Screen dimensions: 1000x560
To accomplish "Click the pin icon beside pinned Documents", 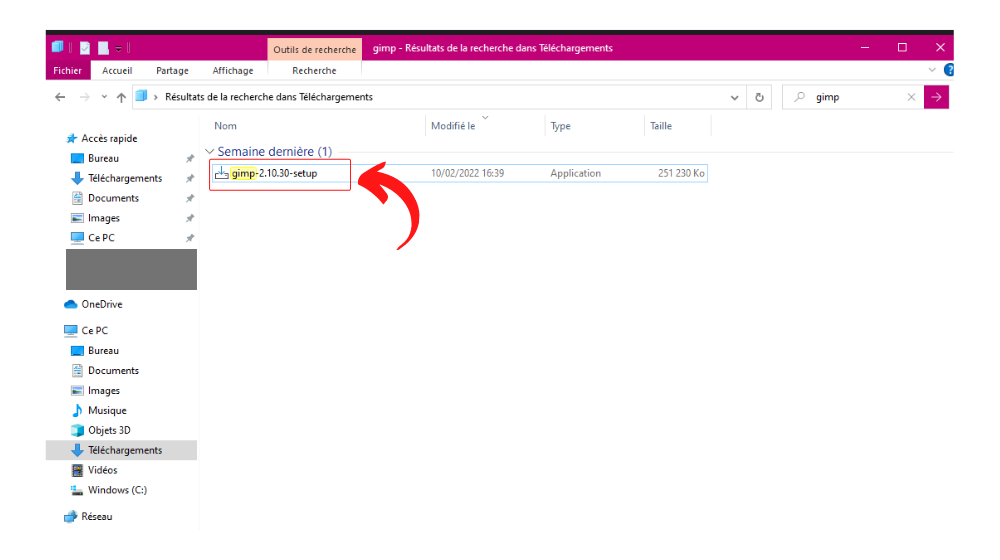I will click(189, 198).
